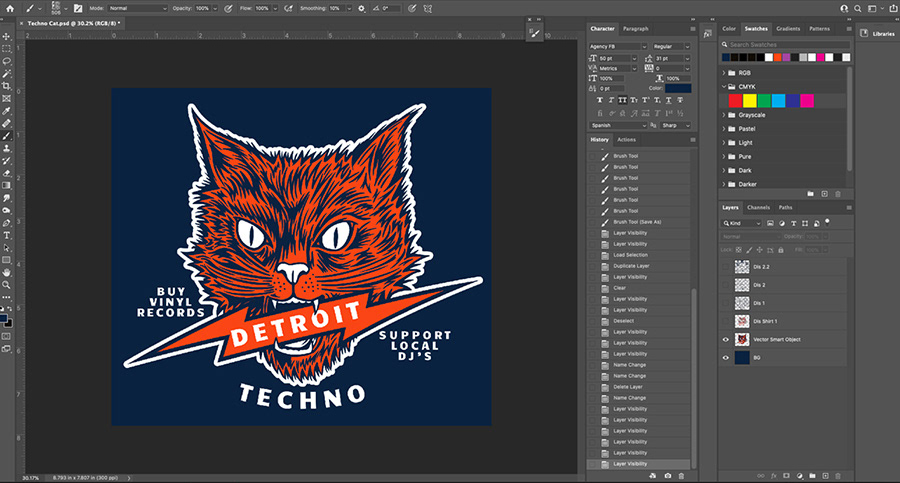Open the Libraries panel icon
This screenshot has width=900, height=483.
coord(864,33)
